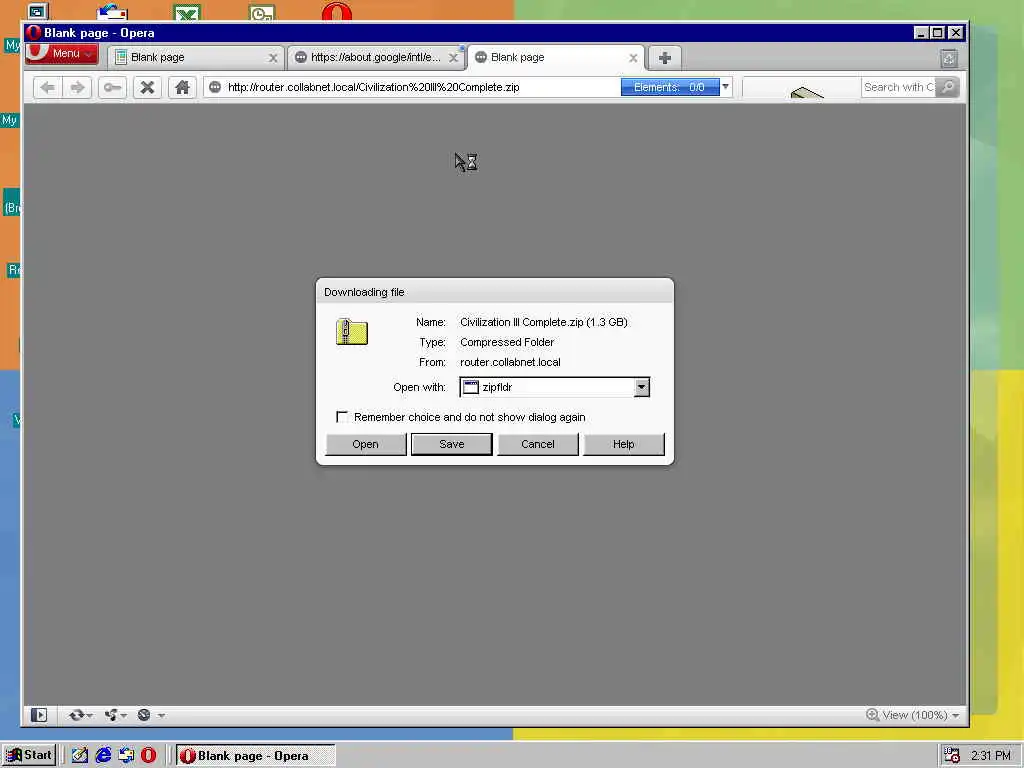Screen dimensions: 1024x768
Task: Click the Back navigation arrow
Action: [x=47, y=88]
